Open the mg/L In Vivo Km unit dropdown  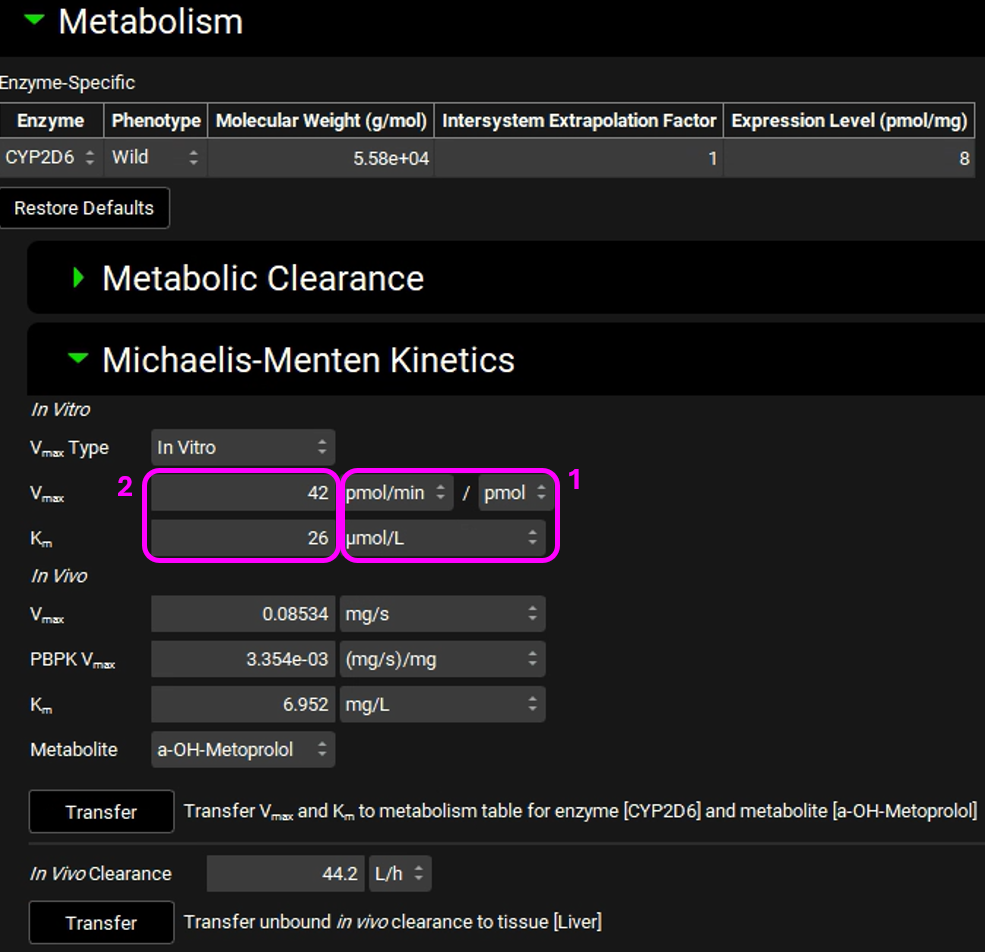click(443, 704)
